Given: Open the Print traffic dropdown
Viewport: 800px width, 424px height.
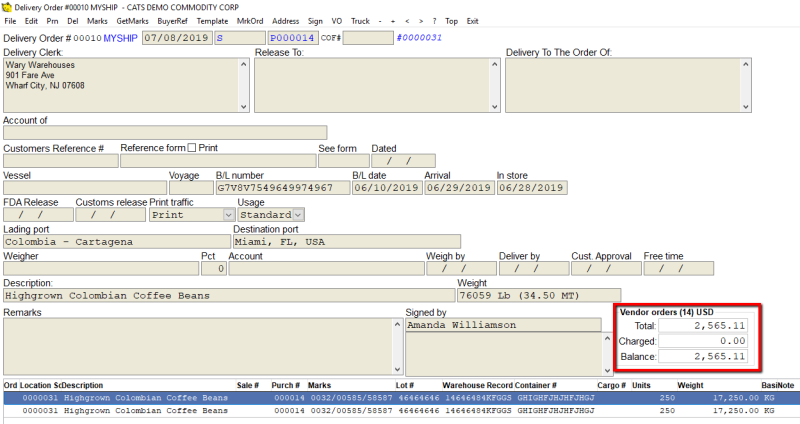Looking at the screenshot, I should point(229,215).
